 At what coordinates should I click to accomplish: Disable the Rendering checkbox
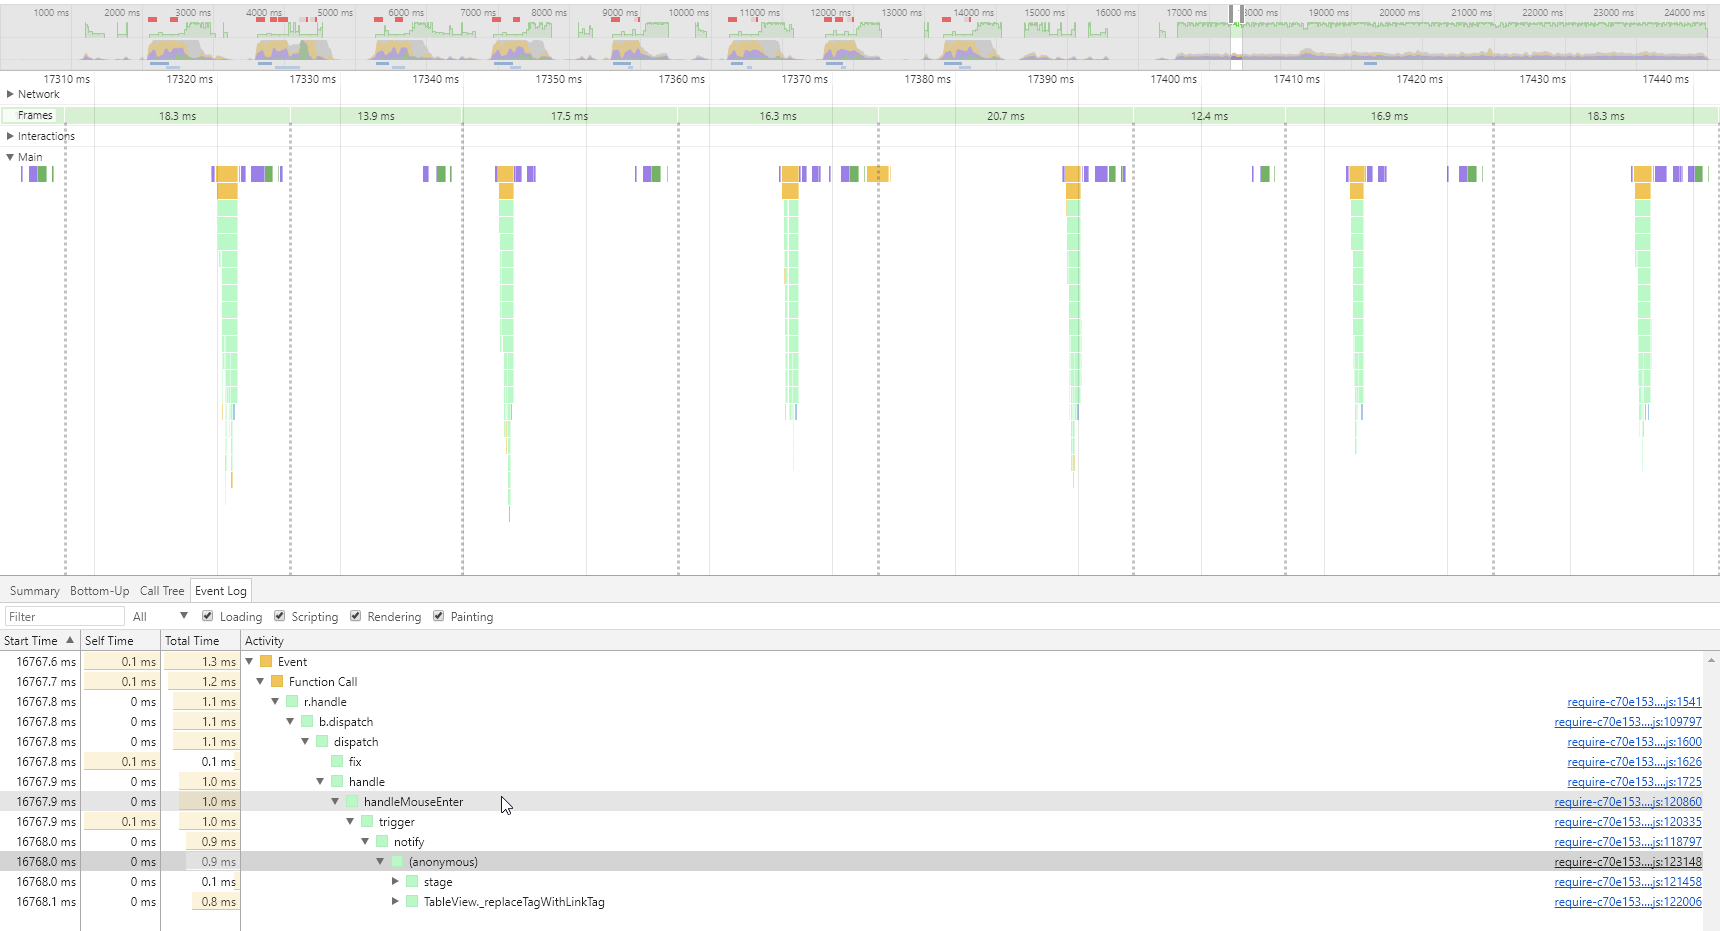click(x=355, y=616)
